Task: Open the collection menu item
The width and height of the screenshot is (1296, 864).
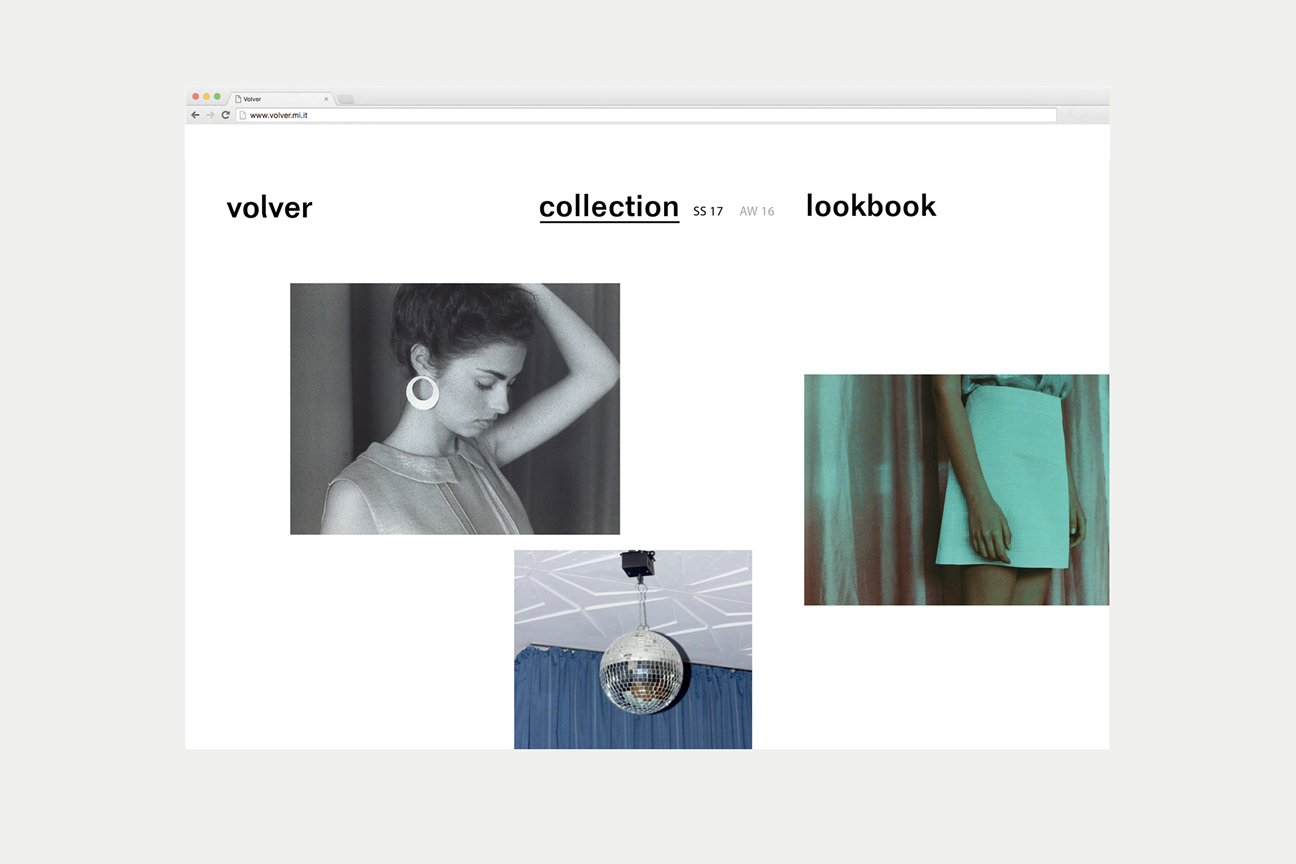Action: 609,207
